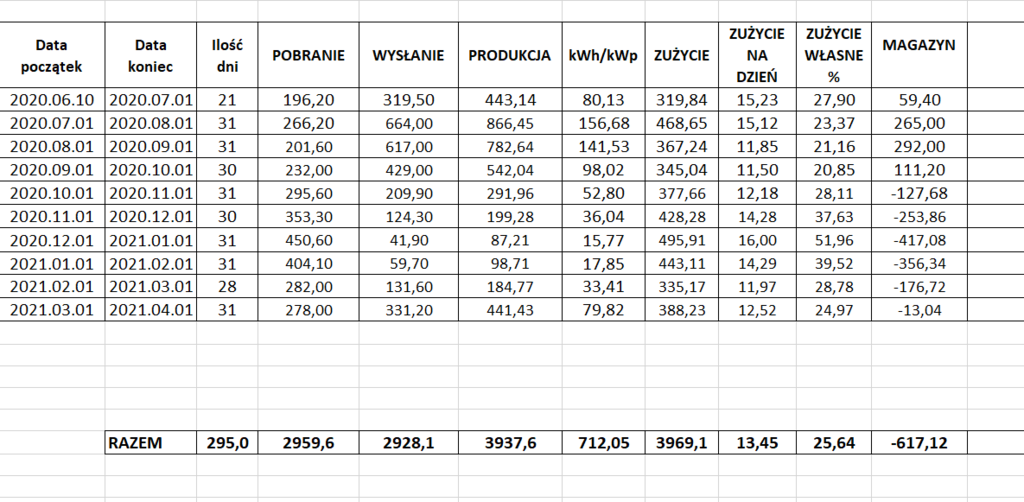
Task: Select the PRODUKCJA header cell
Action: click(509, 55)
